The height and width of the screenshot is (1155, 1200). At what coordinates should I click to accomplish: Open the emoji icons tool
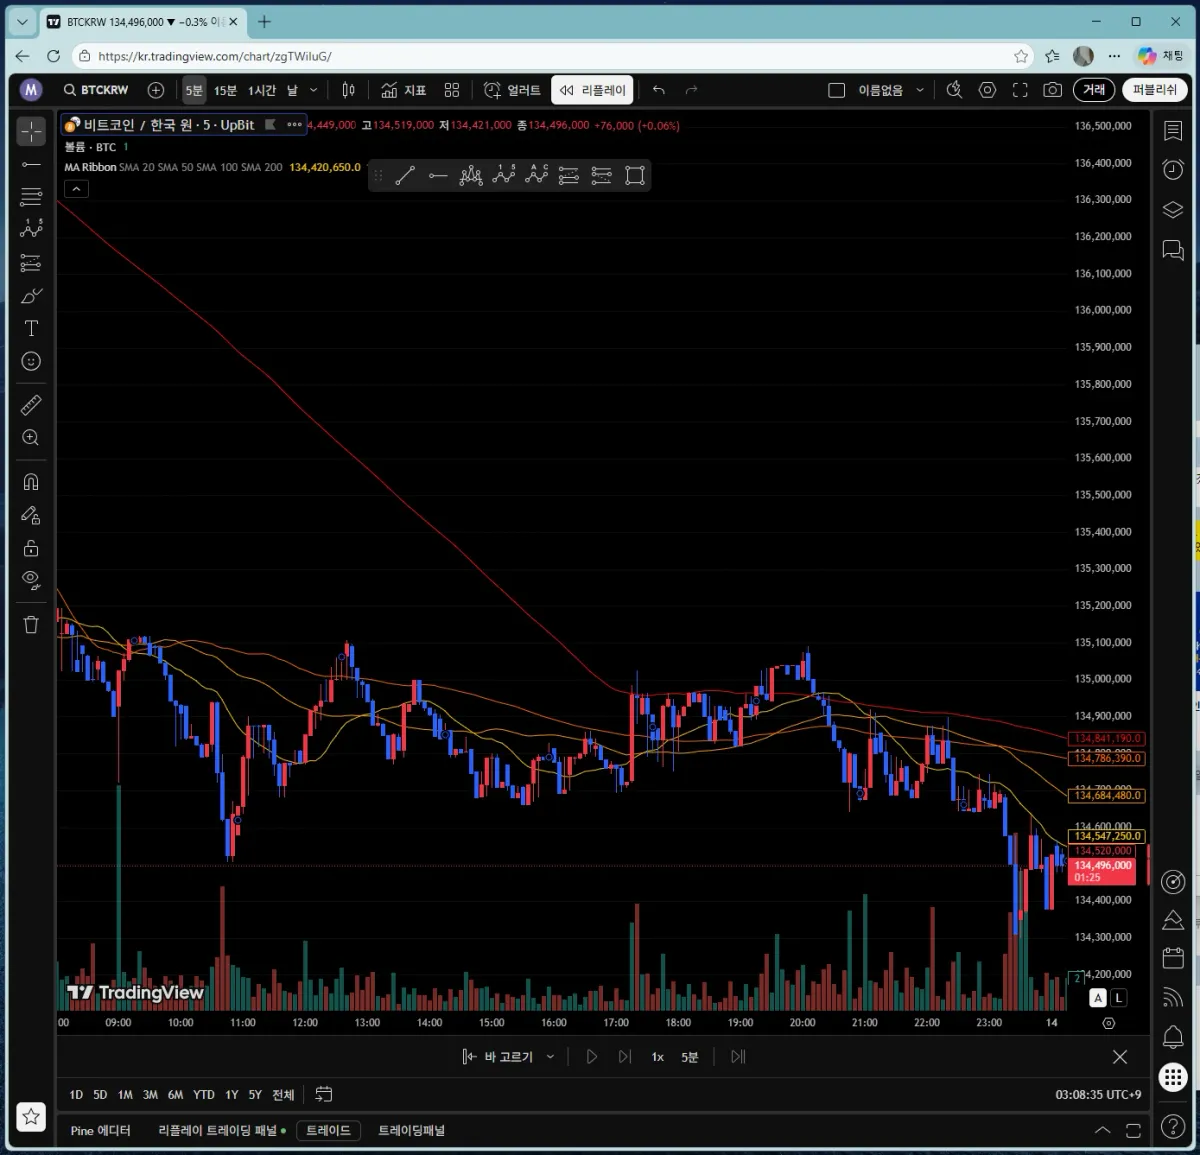(31, 361)
